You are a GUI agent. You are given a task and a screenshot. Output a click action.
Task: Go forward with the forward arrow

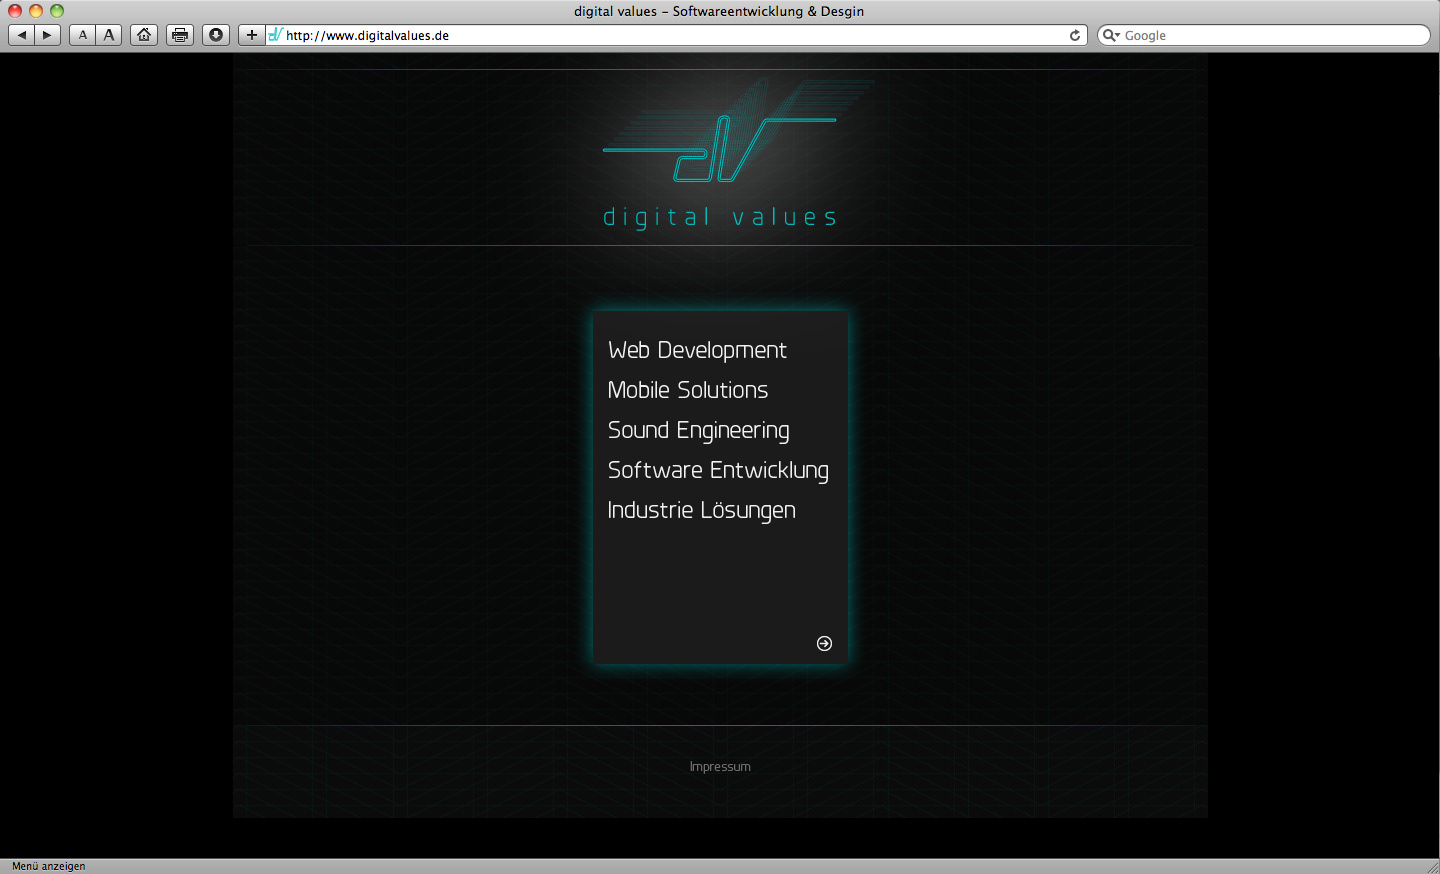tap(48, 35)
